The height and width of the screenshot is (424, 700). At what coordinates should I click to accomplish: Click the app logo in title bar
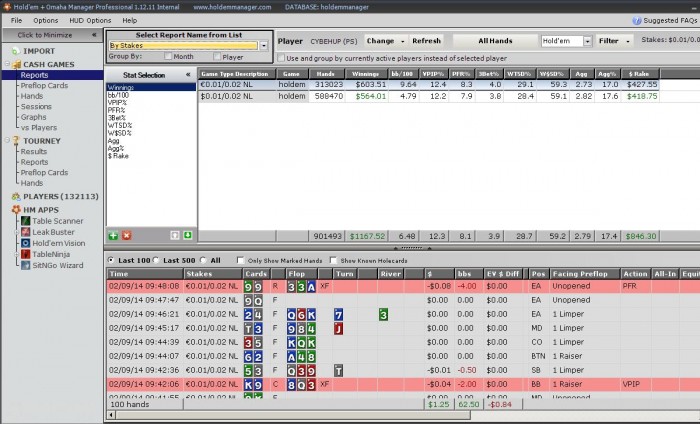coord(7,7)
